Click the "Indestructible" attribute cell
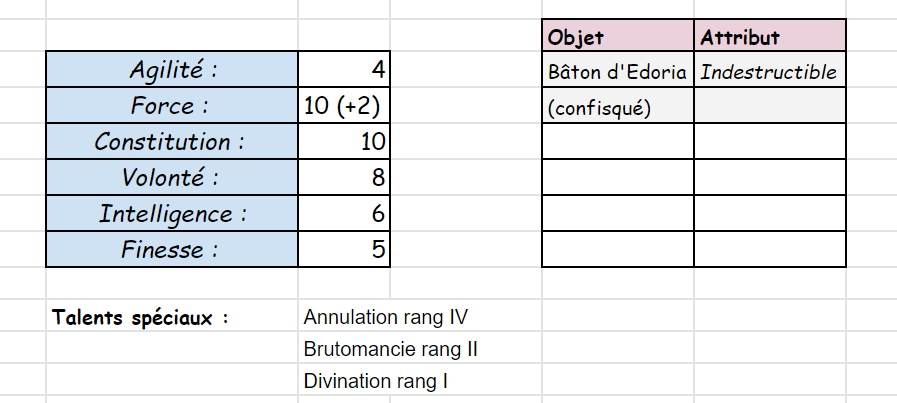The image size is (897, 403). click(770, 72)
